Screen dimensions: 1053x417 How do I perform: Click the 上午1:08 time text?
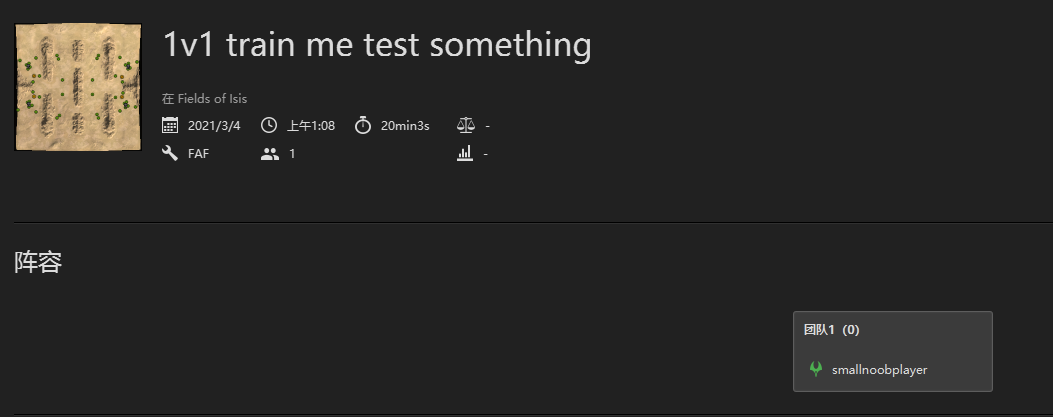pyautogui.click(x=311, y=126)
